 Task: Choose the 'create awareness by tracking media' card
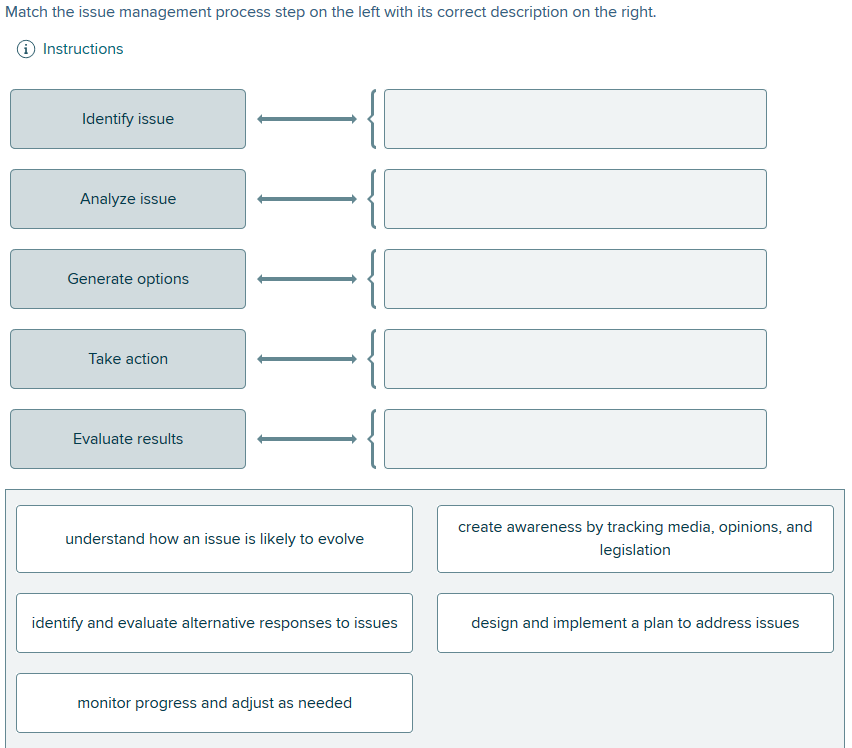(634, 538)
